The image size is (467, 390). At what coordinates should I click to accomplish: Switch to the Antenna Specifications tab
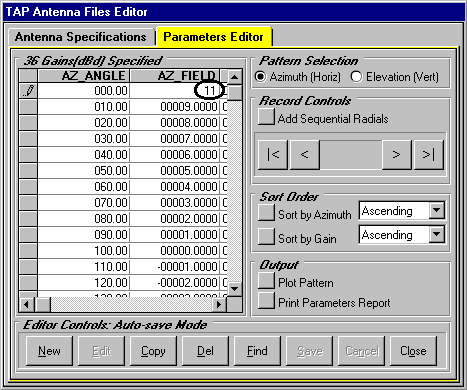(81, 37)
